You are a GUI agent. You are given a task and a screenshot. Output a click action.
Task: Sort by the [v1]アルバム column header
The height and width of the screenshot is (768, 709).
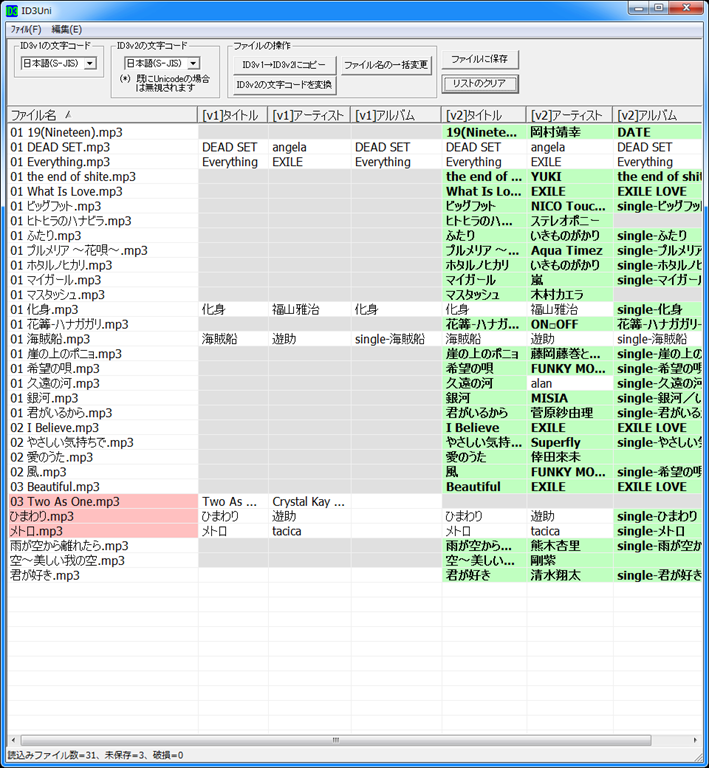coord(396,115)
